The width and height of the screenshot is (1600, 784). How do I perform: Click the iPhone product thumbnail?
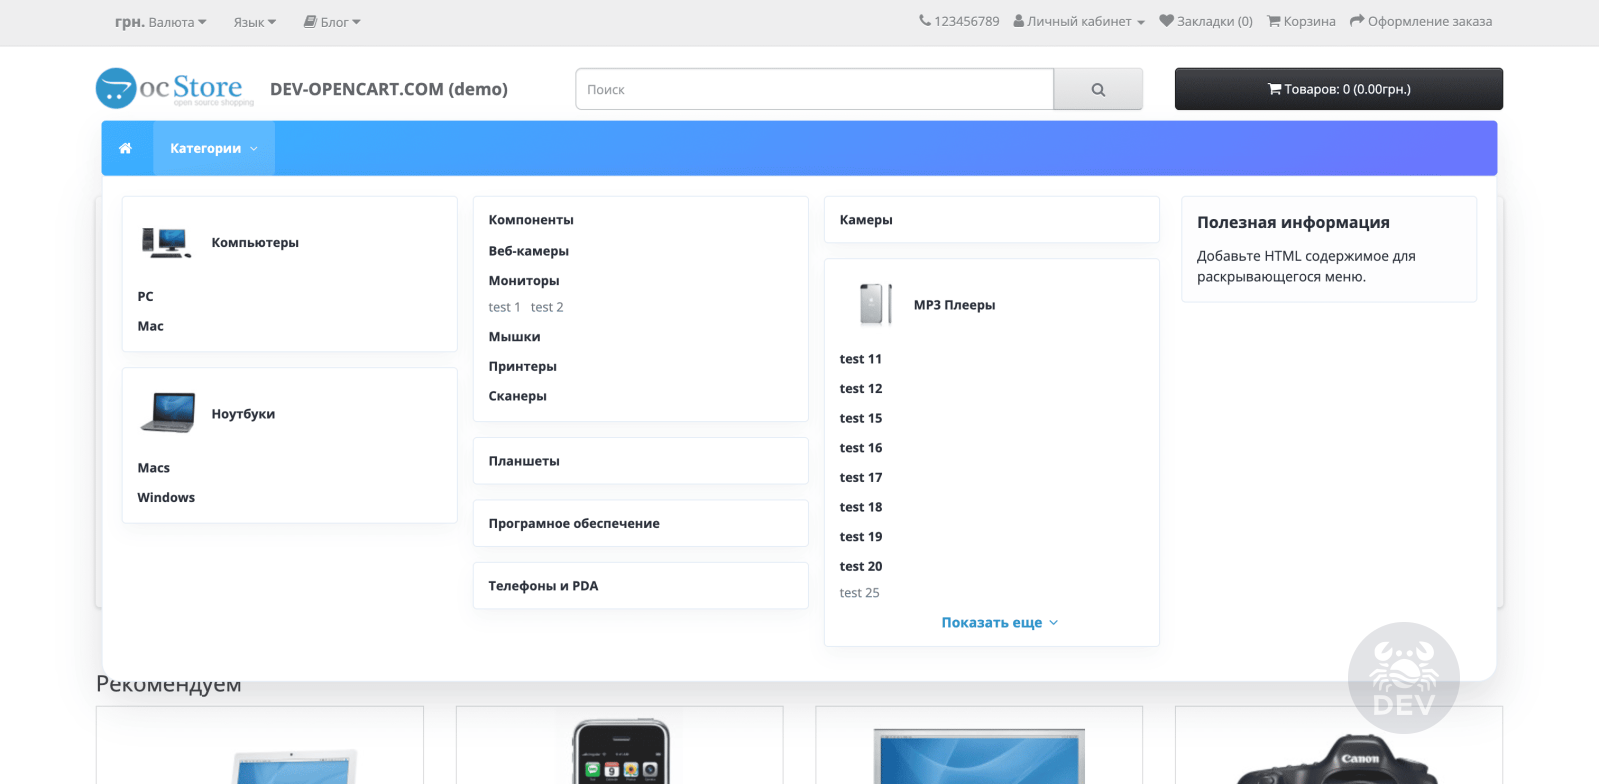[620, 750]
